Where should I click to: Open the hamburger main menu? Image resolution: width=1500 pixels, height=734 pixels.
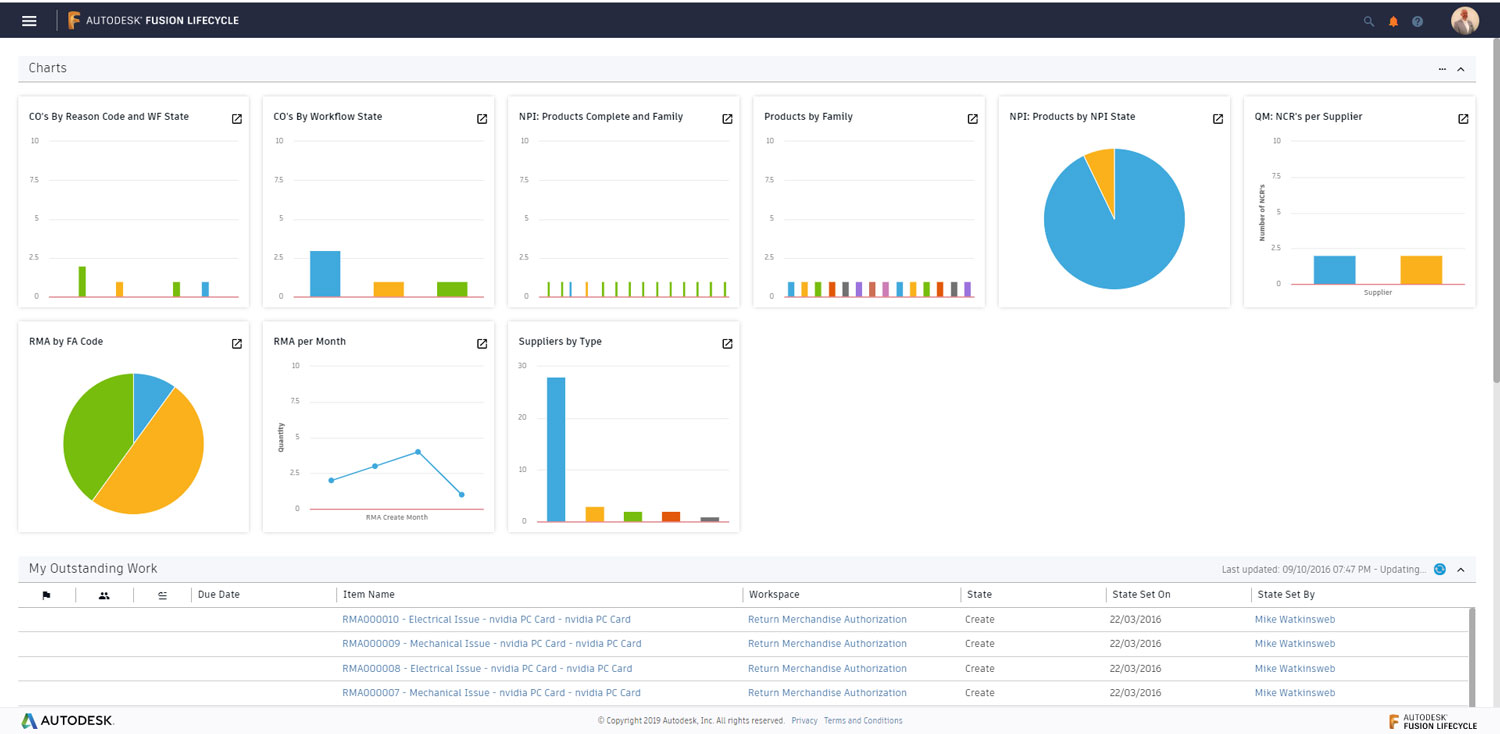coord(29,21)
